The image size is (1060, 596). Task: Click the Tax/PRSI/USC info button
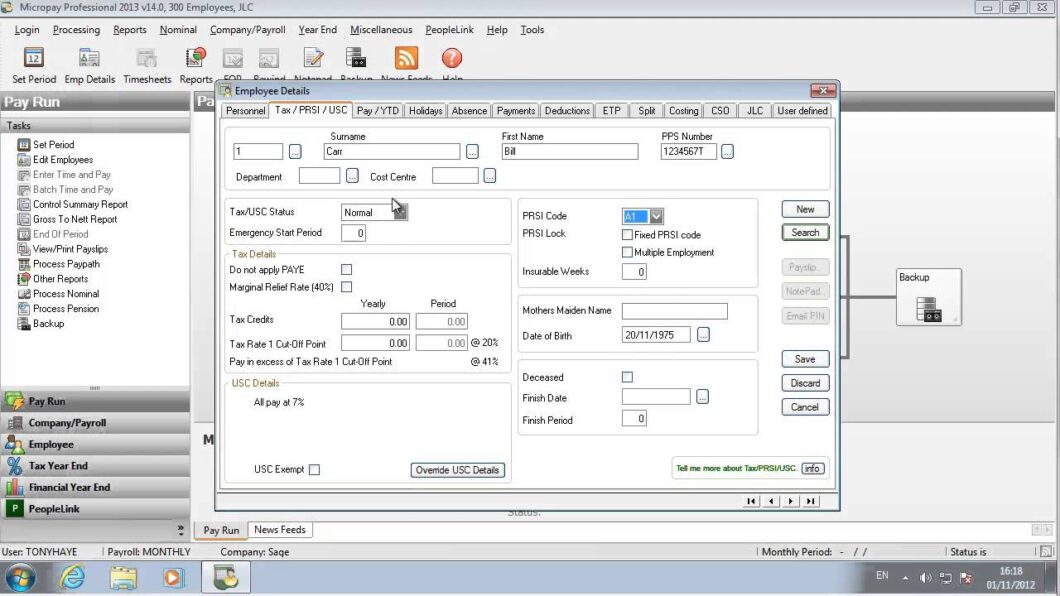tap(813, 468)
